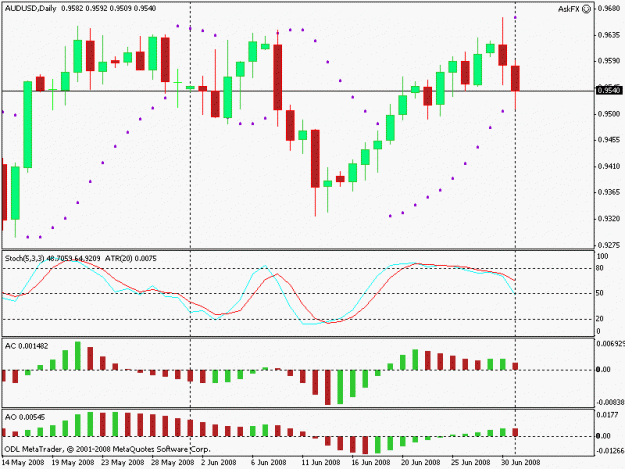Click the 0.9680 price axis label

pos(609,8)
